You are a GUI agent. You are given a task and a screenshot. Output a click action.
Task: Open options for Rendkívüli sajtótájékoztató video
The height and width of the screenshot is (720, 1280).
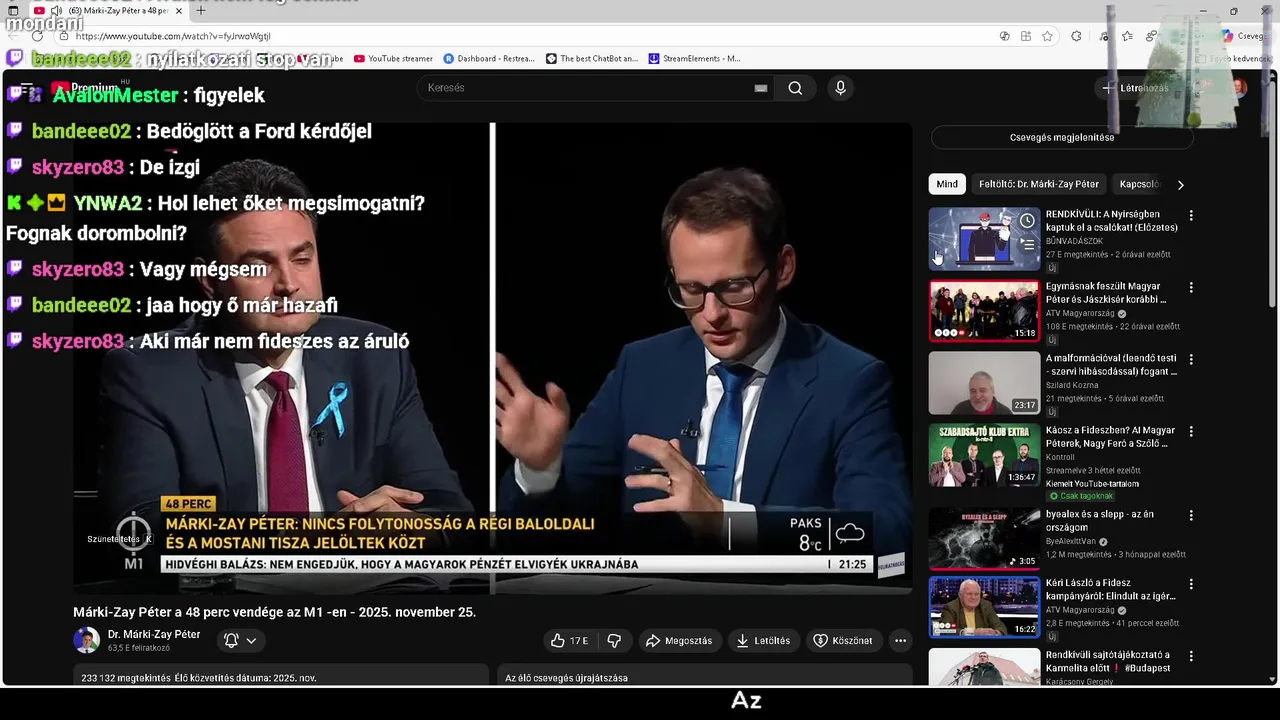point(1190,656)
